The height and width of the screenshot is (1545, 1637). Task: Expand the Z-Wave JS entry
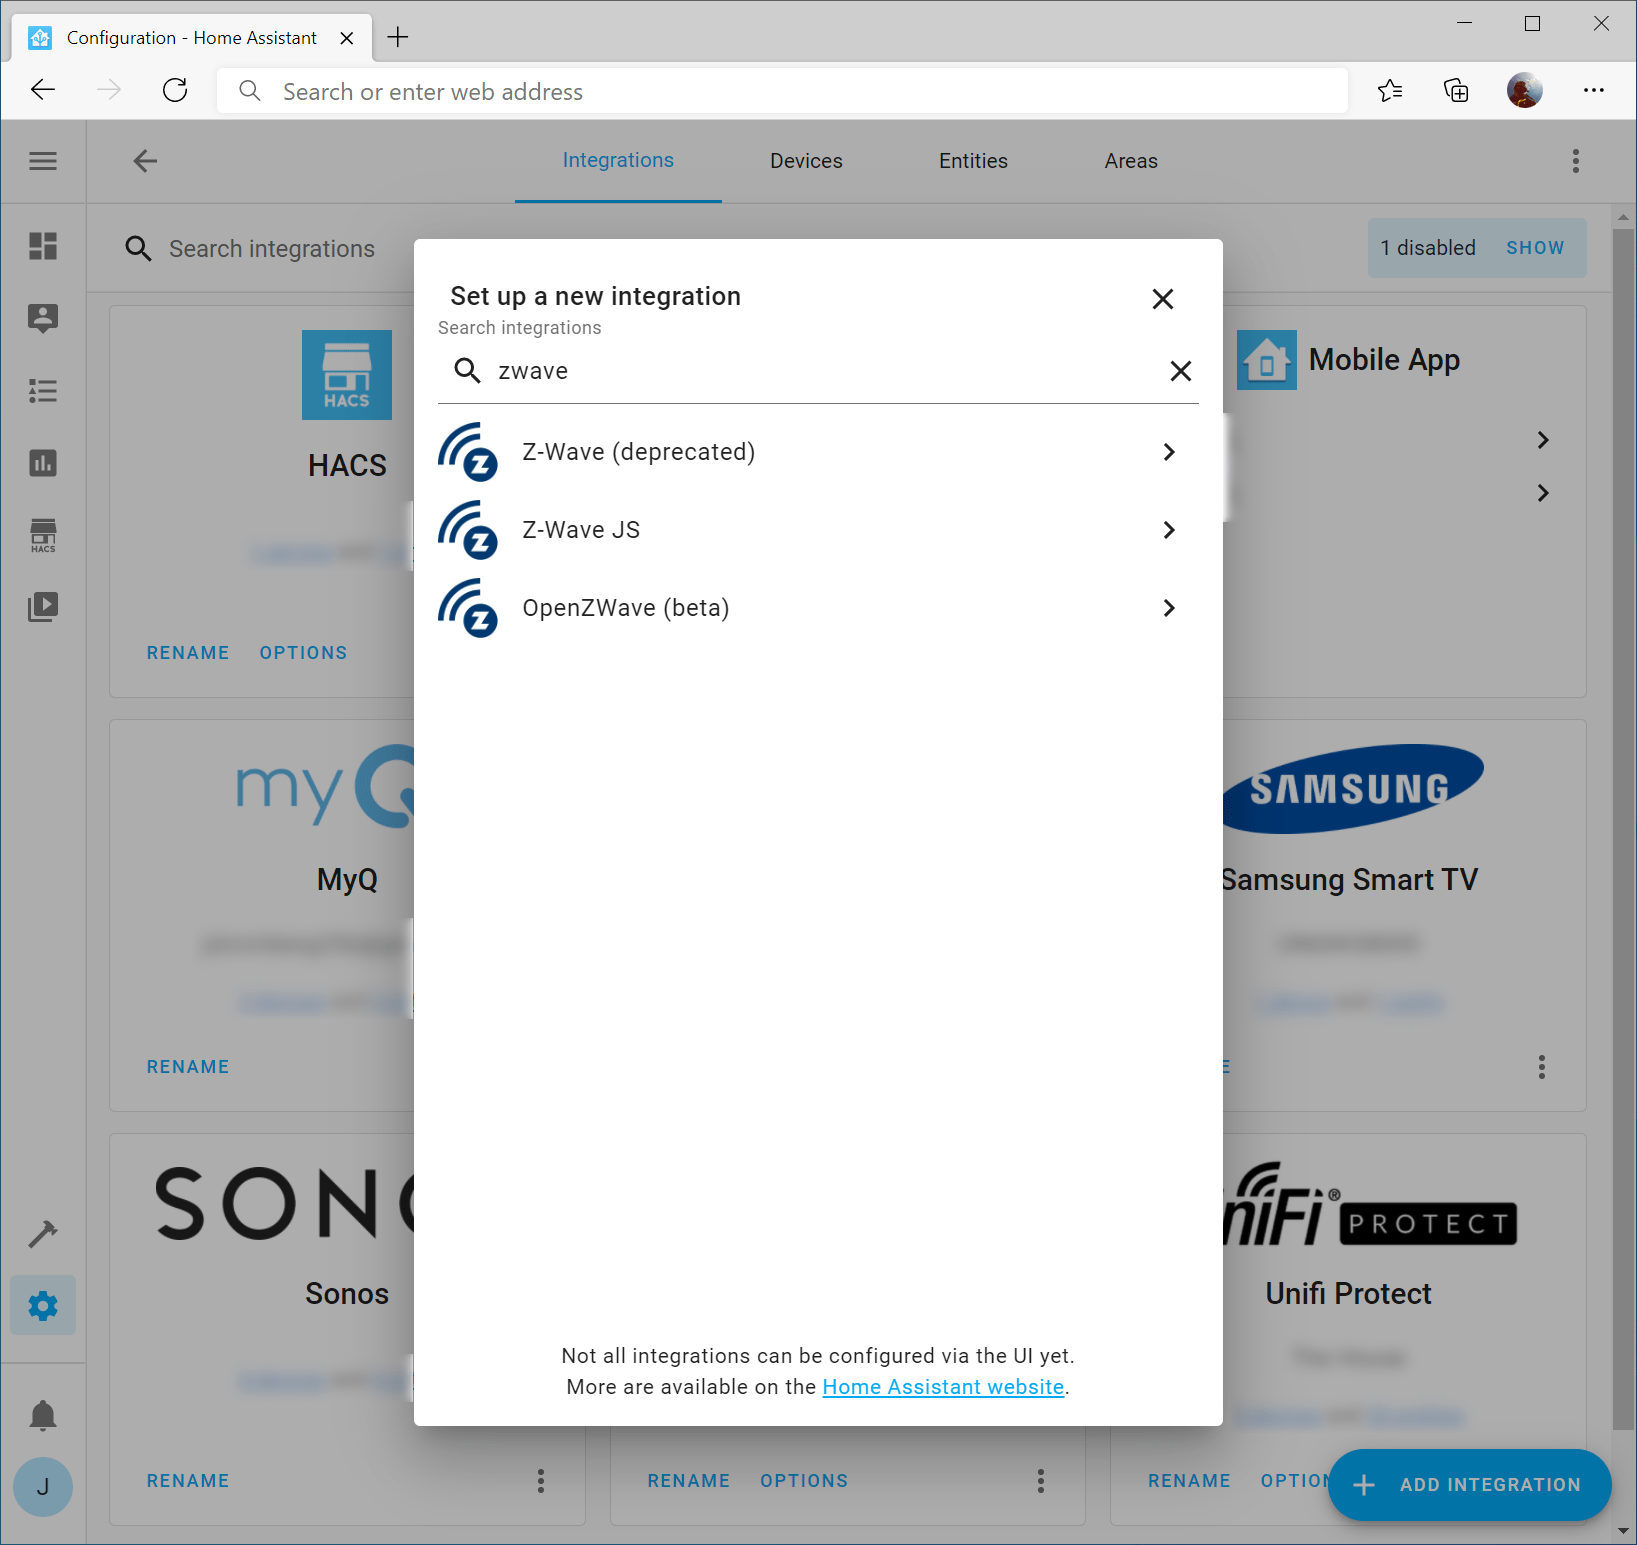coord(1168,530)
